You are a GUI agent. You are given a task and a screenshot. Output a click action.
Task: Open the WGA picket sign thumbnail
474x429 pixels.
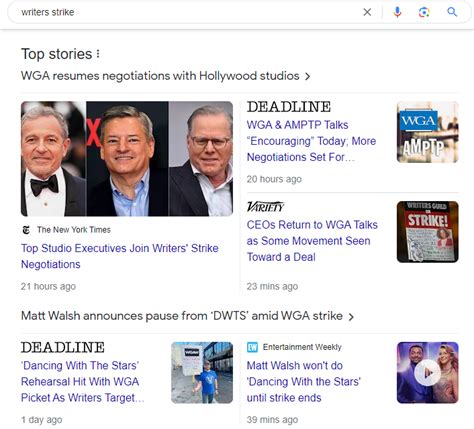tap(202, 373)
